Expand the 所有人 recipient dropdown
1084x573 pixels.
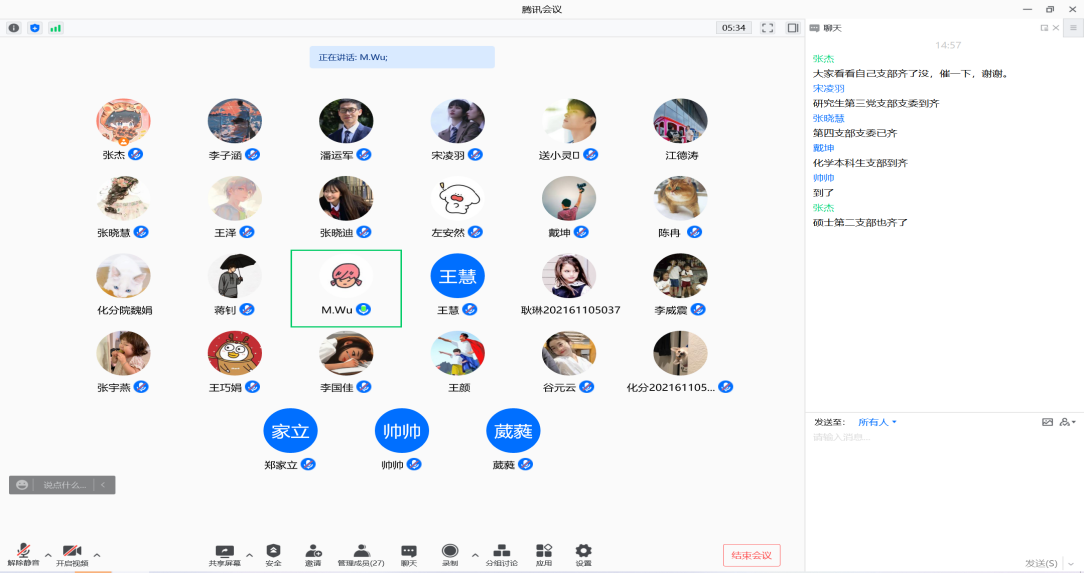click(878, 422)
